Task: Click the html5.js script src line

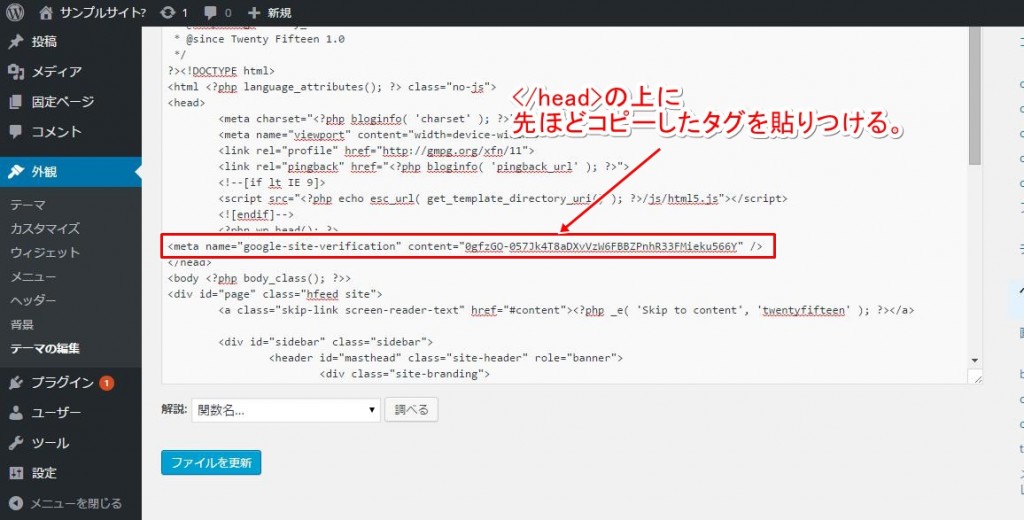Action: 503,199
